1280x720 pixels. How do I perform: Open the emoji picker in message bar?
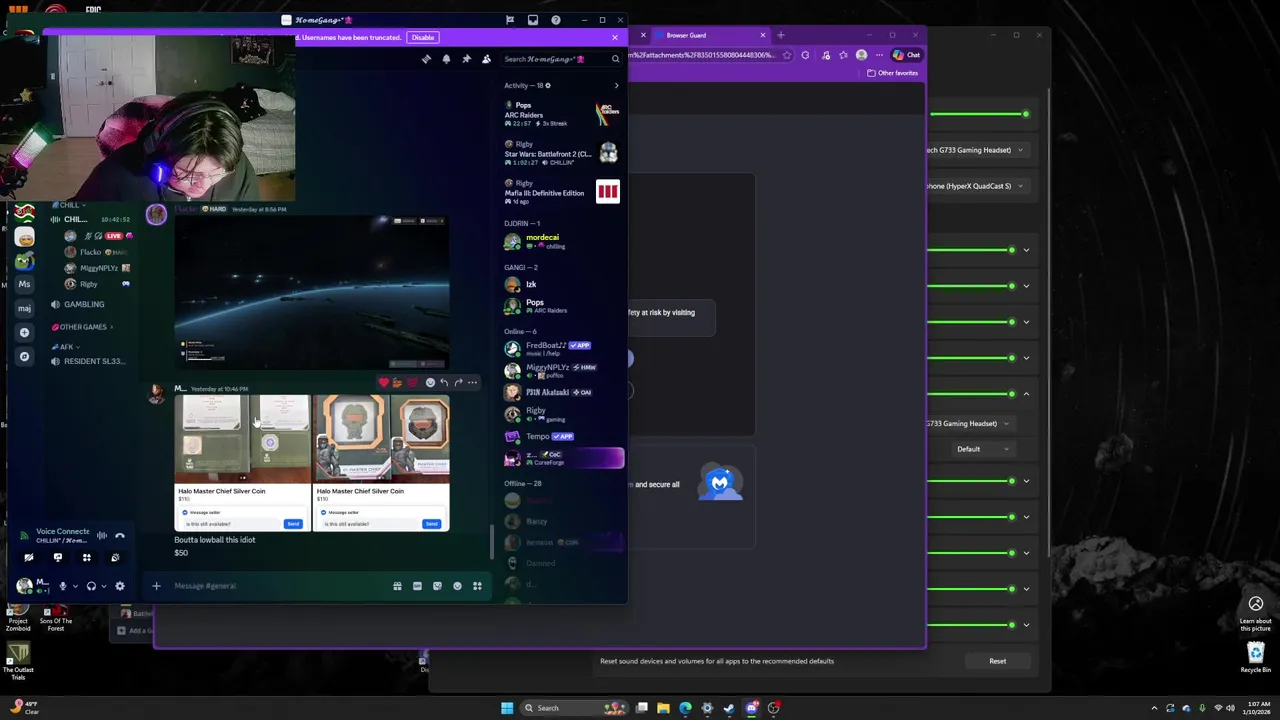(457, 586)
